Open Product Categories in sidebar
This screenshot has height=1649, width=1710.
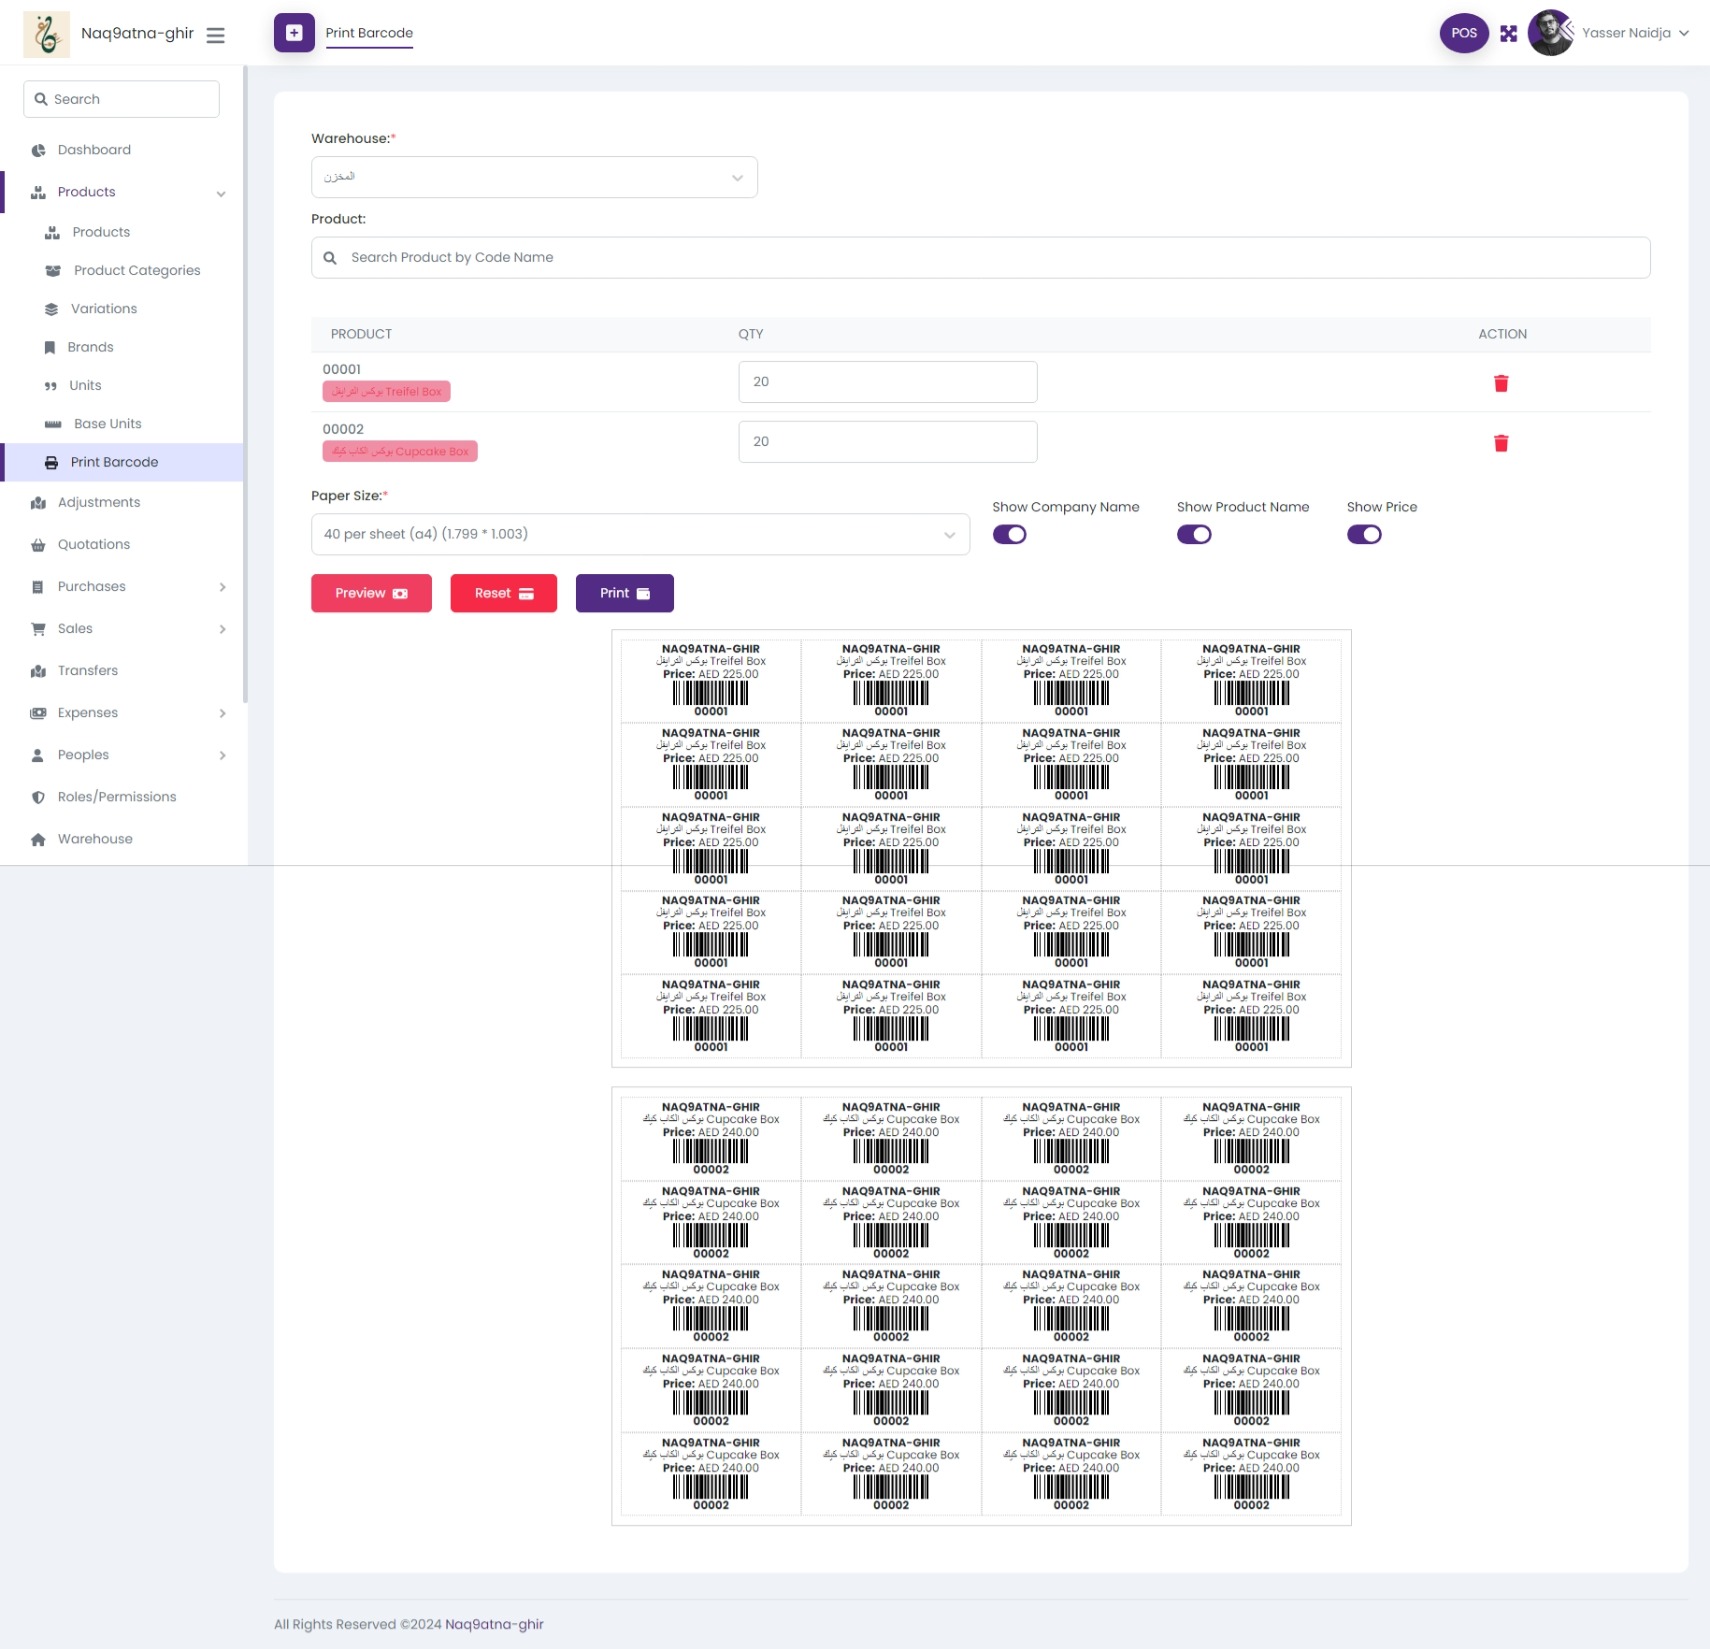pyautogui.click(x=136, y=271)
